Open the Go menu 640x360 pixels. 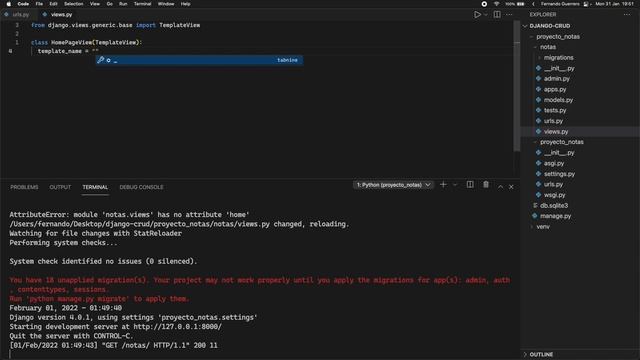(109, 4)
